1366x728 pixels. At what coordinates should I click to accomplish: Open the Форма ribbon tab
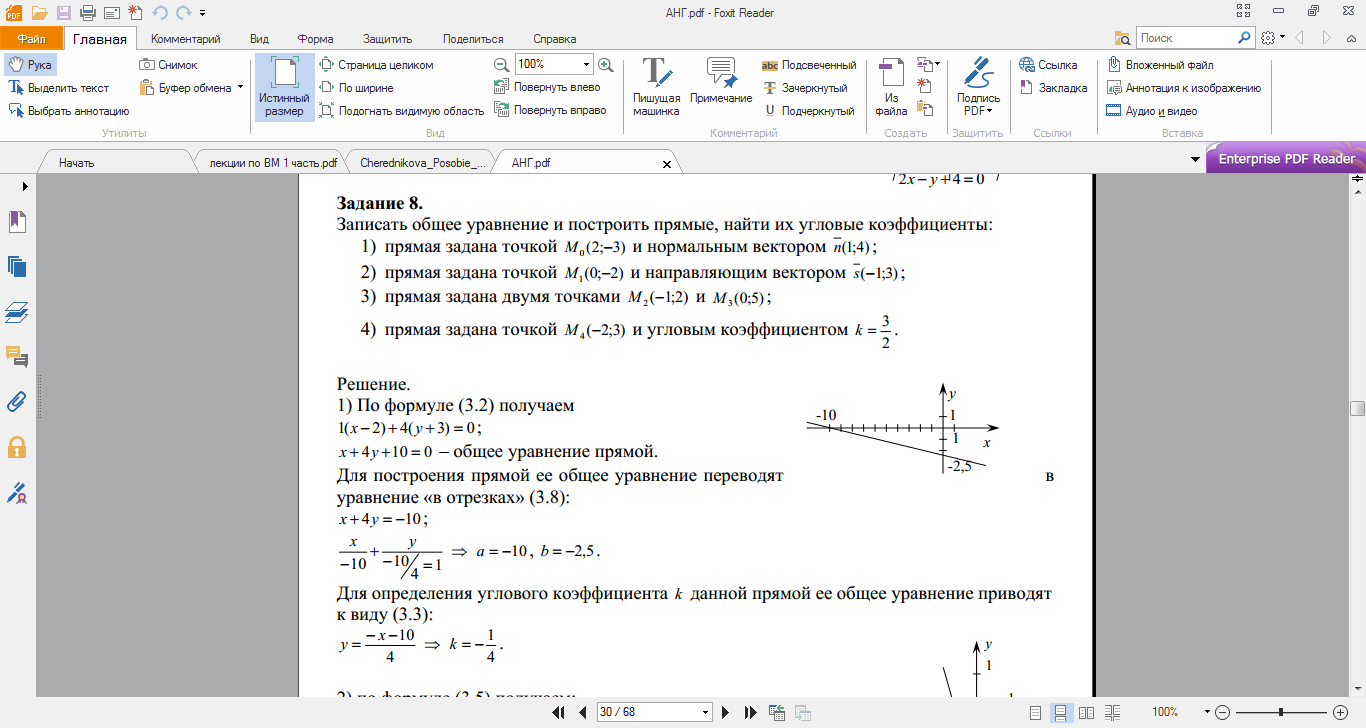(315, 39)
